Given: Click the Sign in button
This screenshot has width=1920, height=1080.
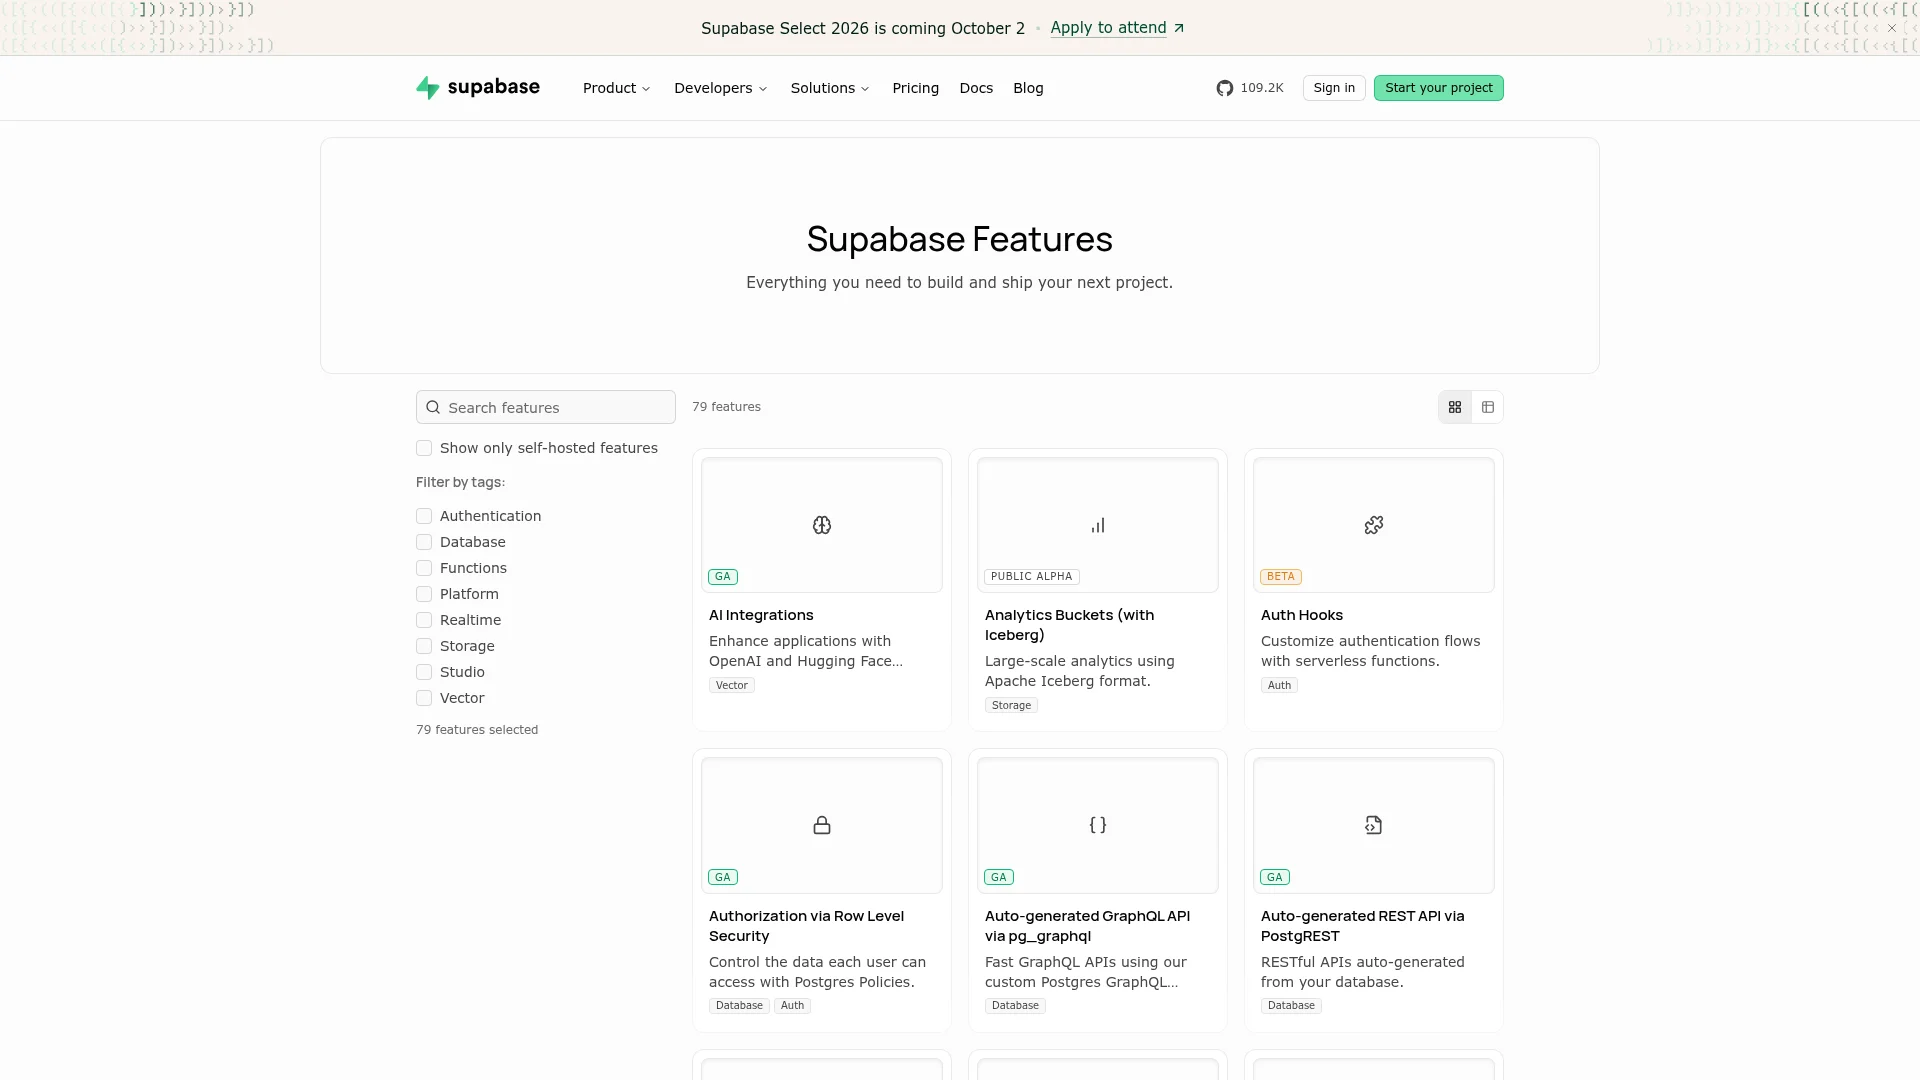Looking at the screenshot, I should [x=1334, y=88].
